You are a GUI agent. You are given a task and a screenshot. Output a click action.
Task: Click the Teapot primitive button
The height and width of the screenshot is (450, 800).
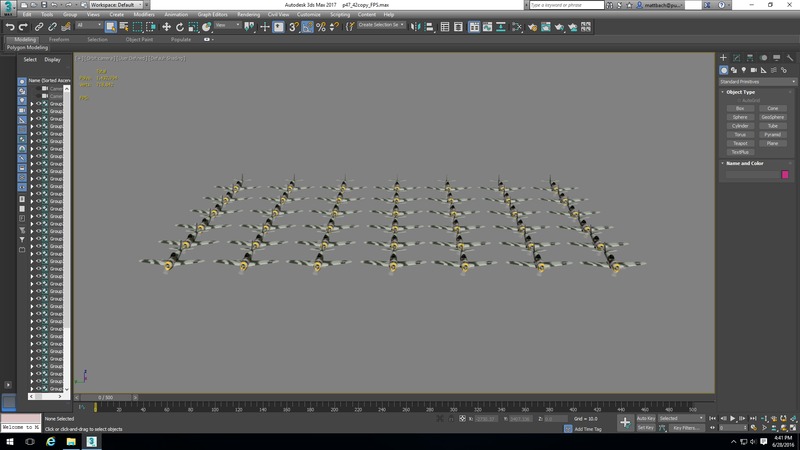pos(740,143)
